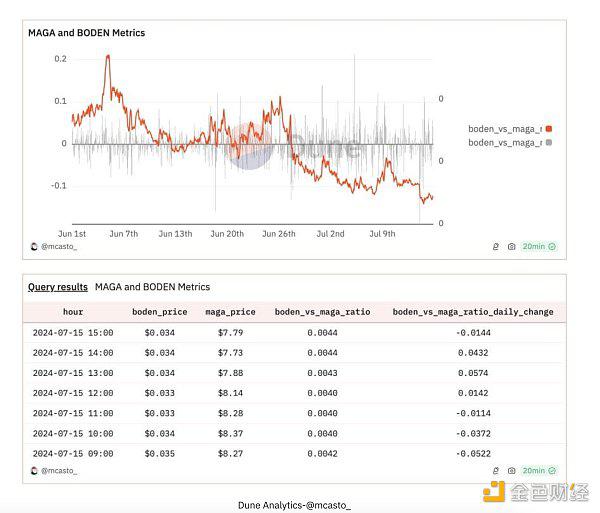The image size is (600, 513).
Task: Click the Jun 20th x-axis label
Action: (x=227, y=234)
